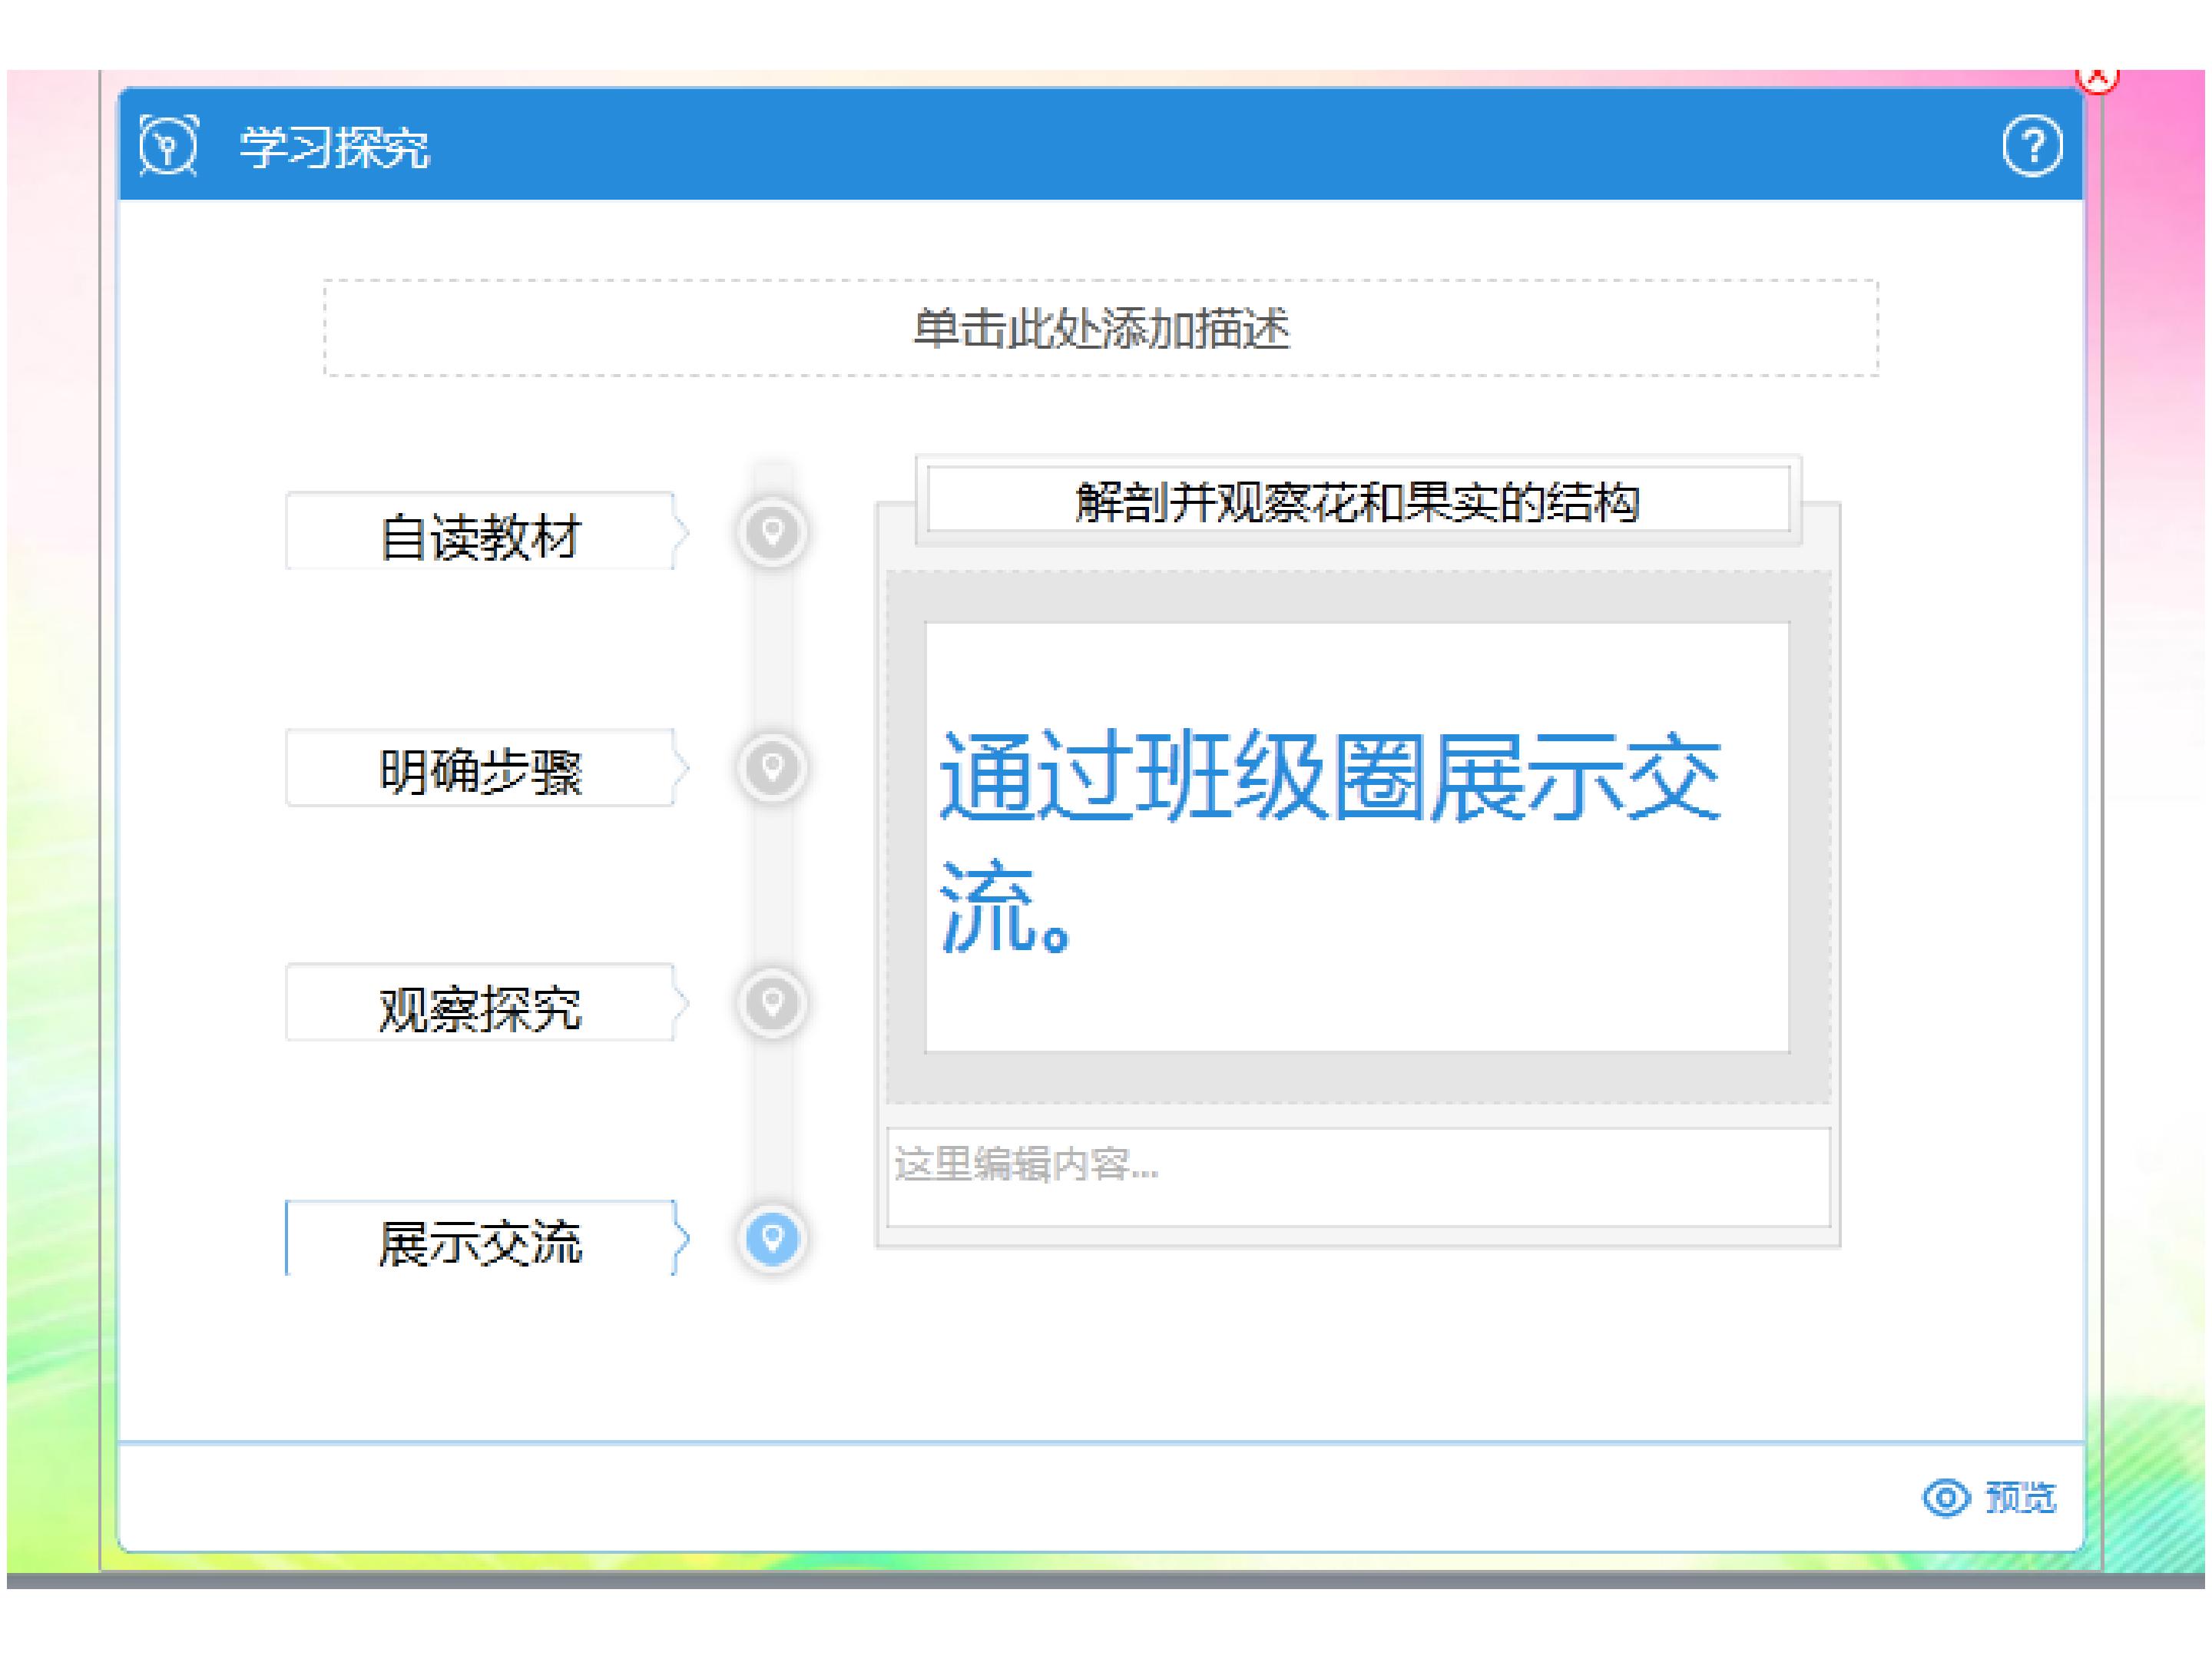
Task: Select the 观察探究 step tab
Action: pyautogui.click(x=487, y=1004)
